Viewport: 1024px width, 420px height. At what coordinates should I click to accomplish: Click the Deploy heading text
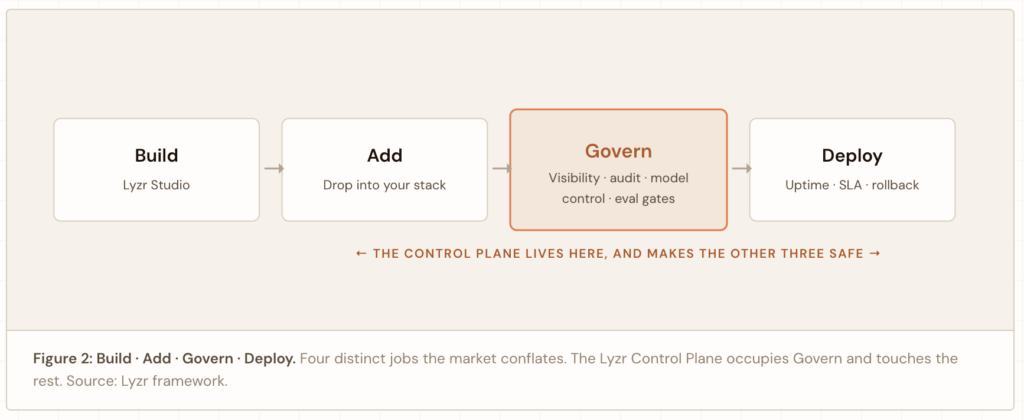(x=852, y=156)
